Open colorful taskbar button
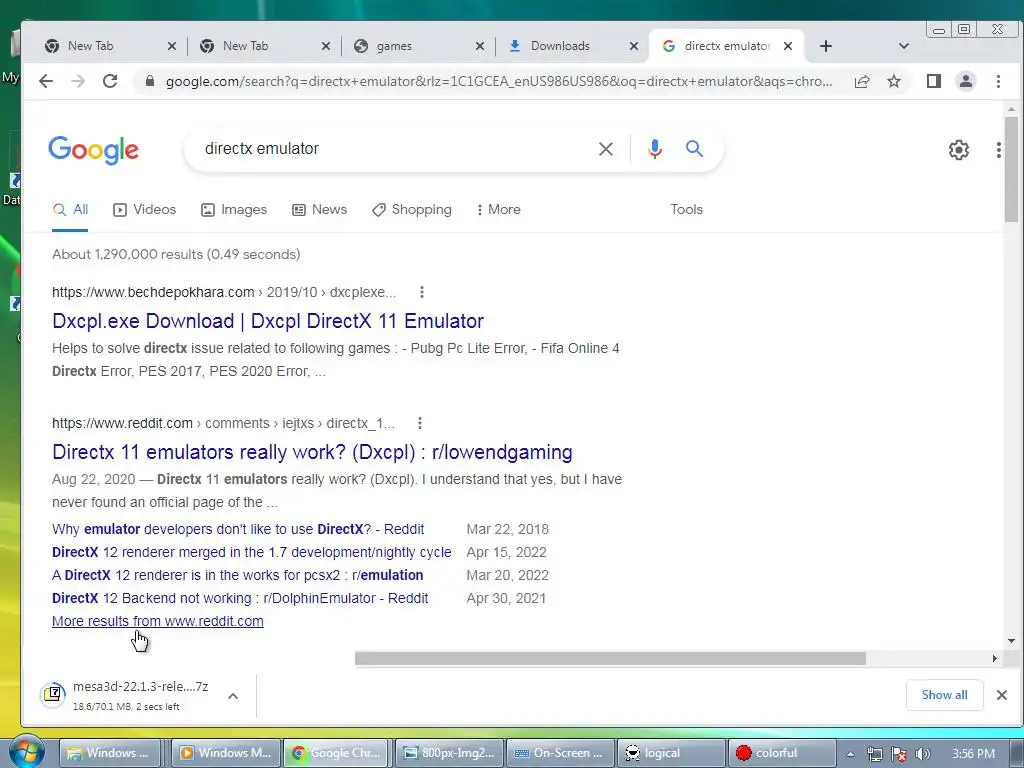This screenshot has height=768, width=1024. [x=781, y=753]
